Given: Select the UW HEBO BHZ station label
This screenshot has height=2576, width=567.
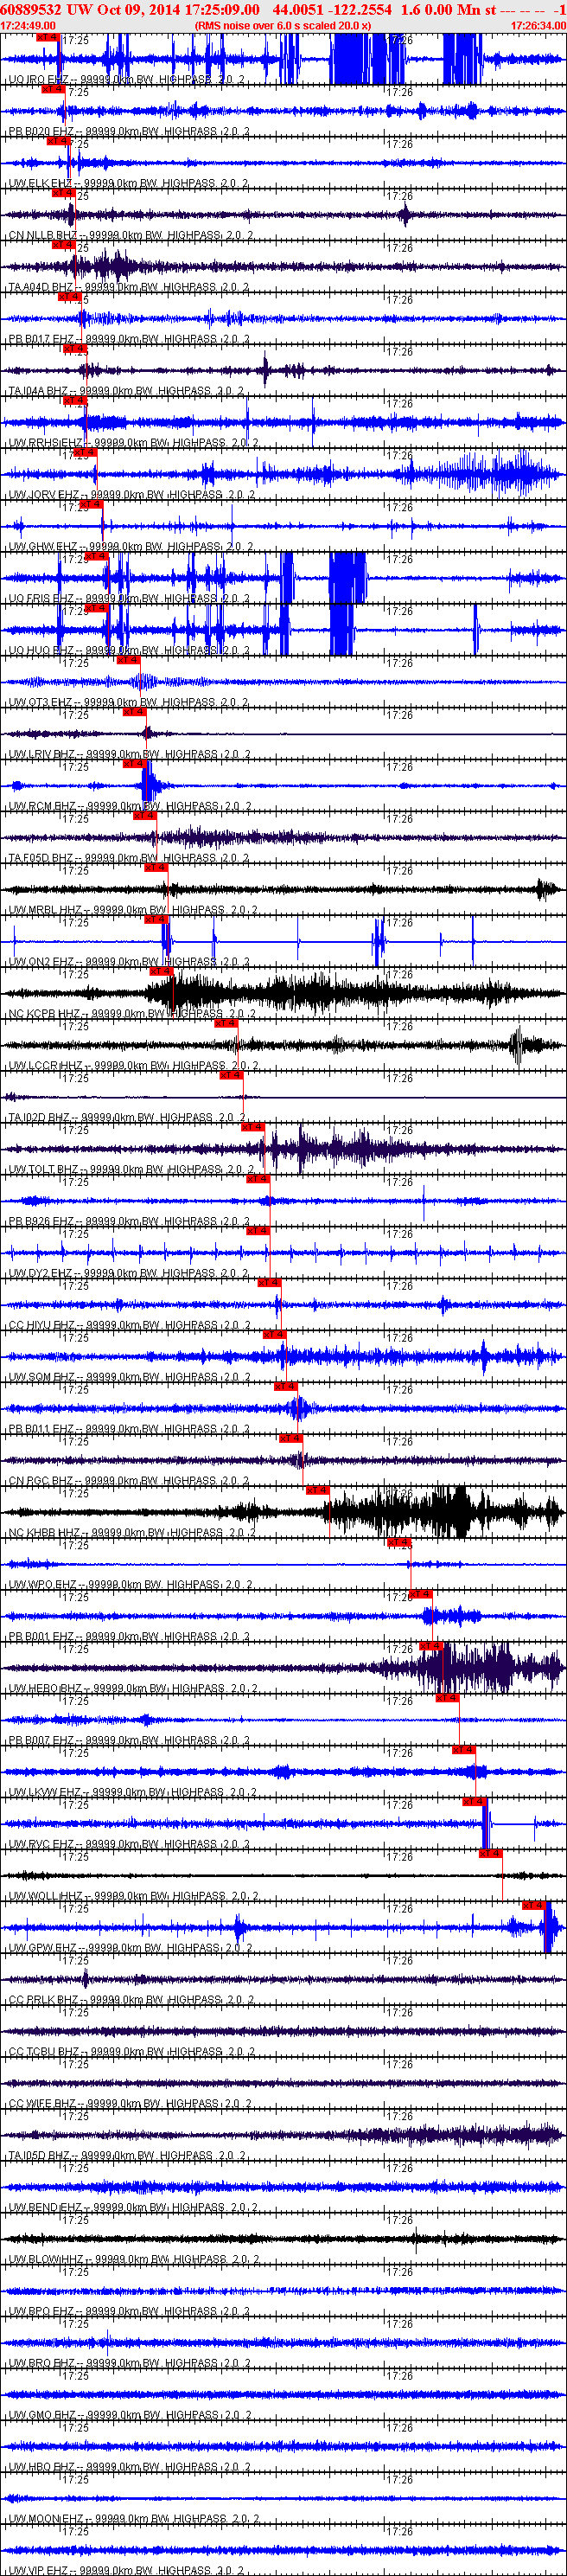Looking at the screenshot, I should 133,1689.
